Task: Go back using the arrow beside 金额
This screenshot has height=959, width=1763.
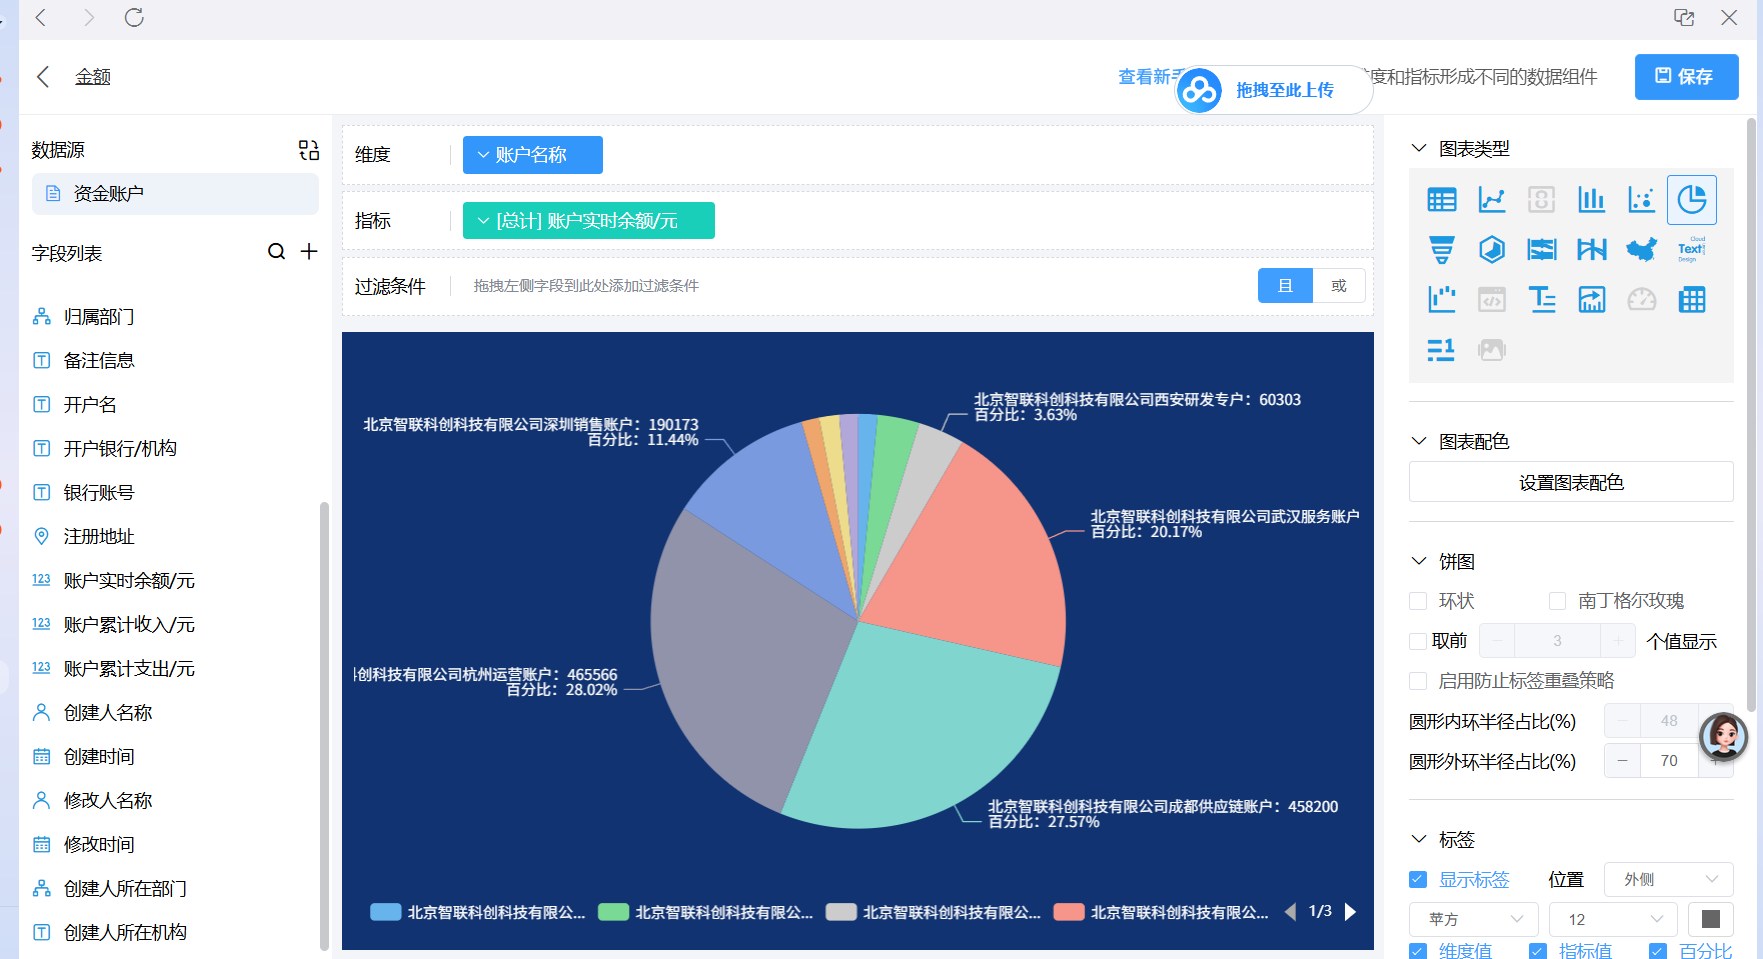Action: 43,77
